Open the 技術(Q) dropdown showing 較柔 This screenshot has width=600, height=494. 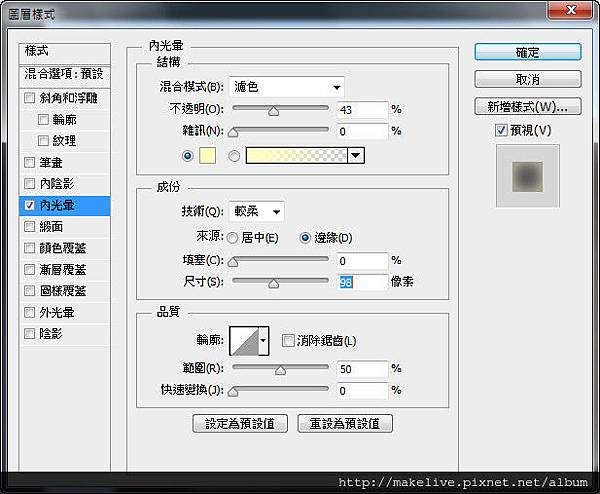coord(257,211)
